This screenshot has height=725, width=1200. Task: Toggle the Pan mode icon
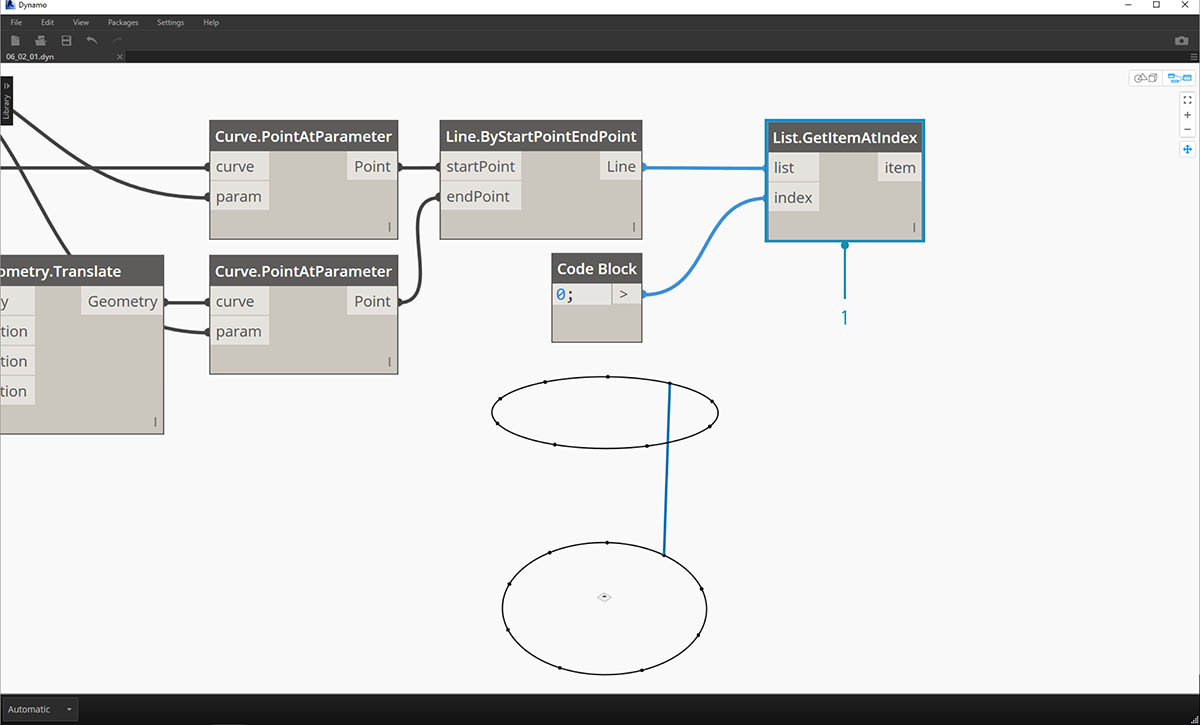tap(1187, 149)
